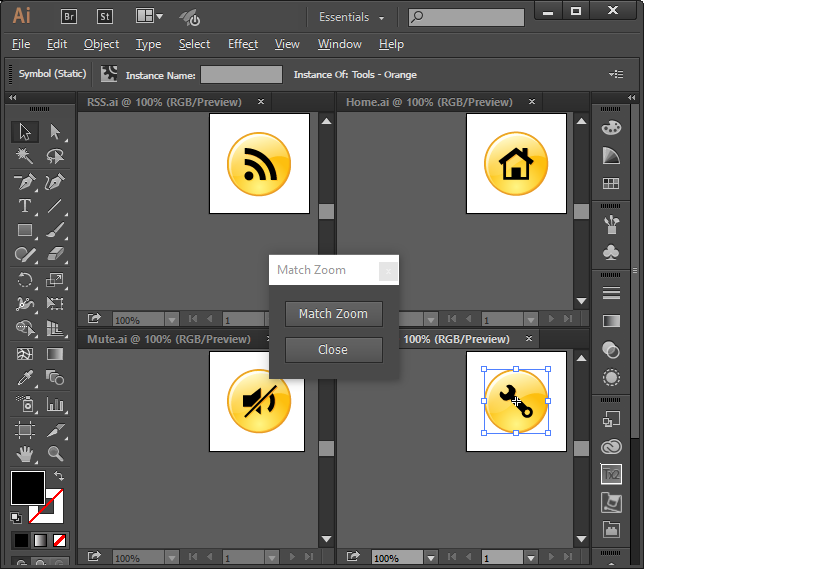
Task: Click the Close button in dialog
Action: click(333, 350)
